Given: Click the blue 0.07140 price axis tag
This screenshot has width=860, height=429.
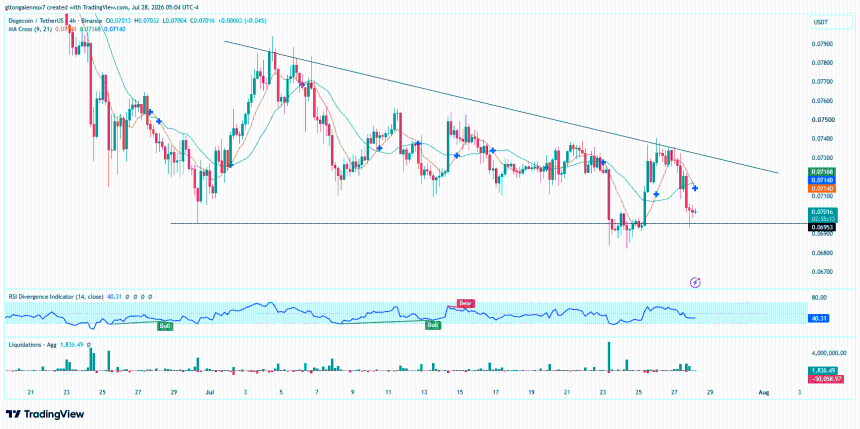Looking at the screenshot, I should pos(821,180).
